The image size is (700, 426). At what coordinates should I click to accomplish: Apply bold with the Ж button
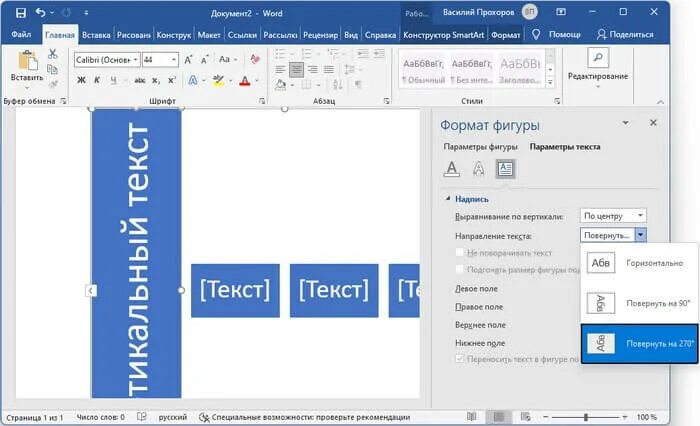(81, 80)
